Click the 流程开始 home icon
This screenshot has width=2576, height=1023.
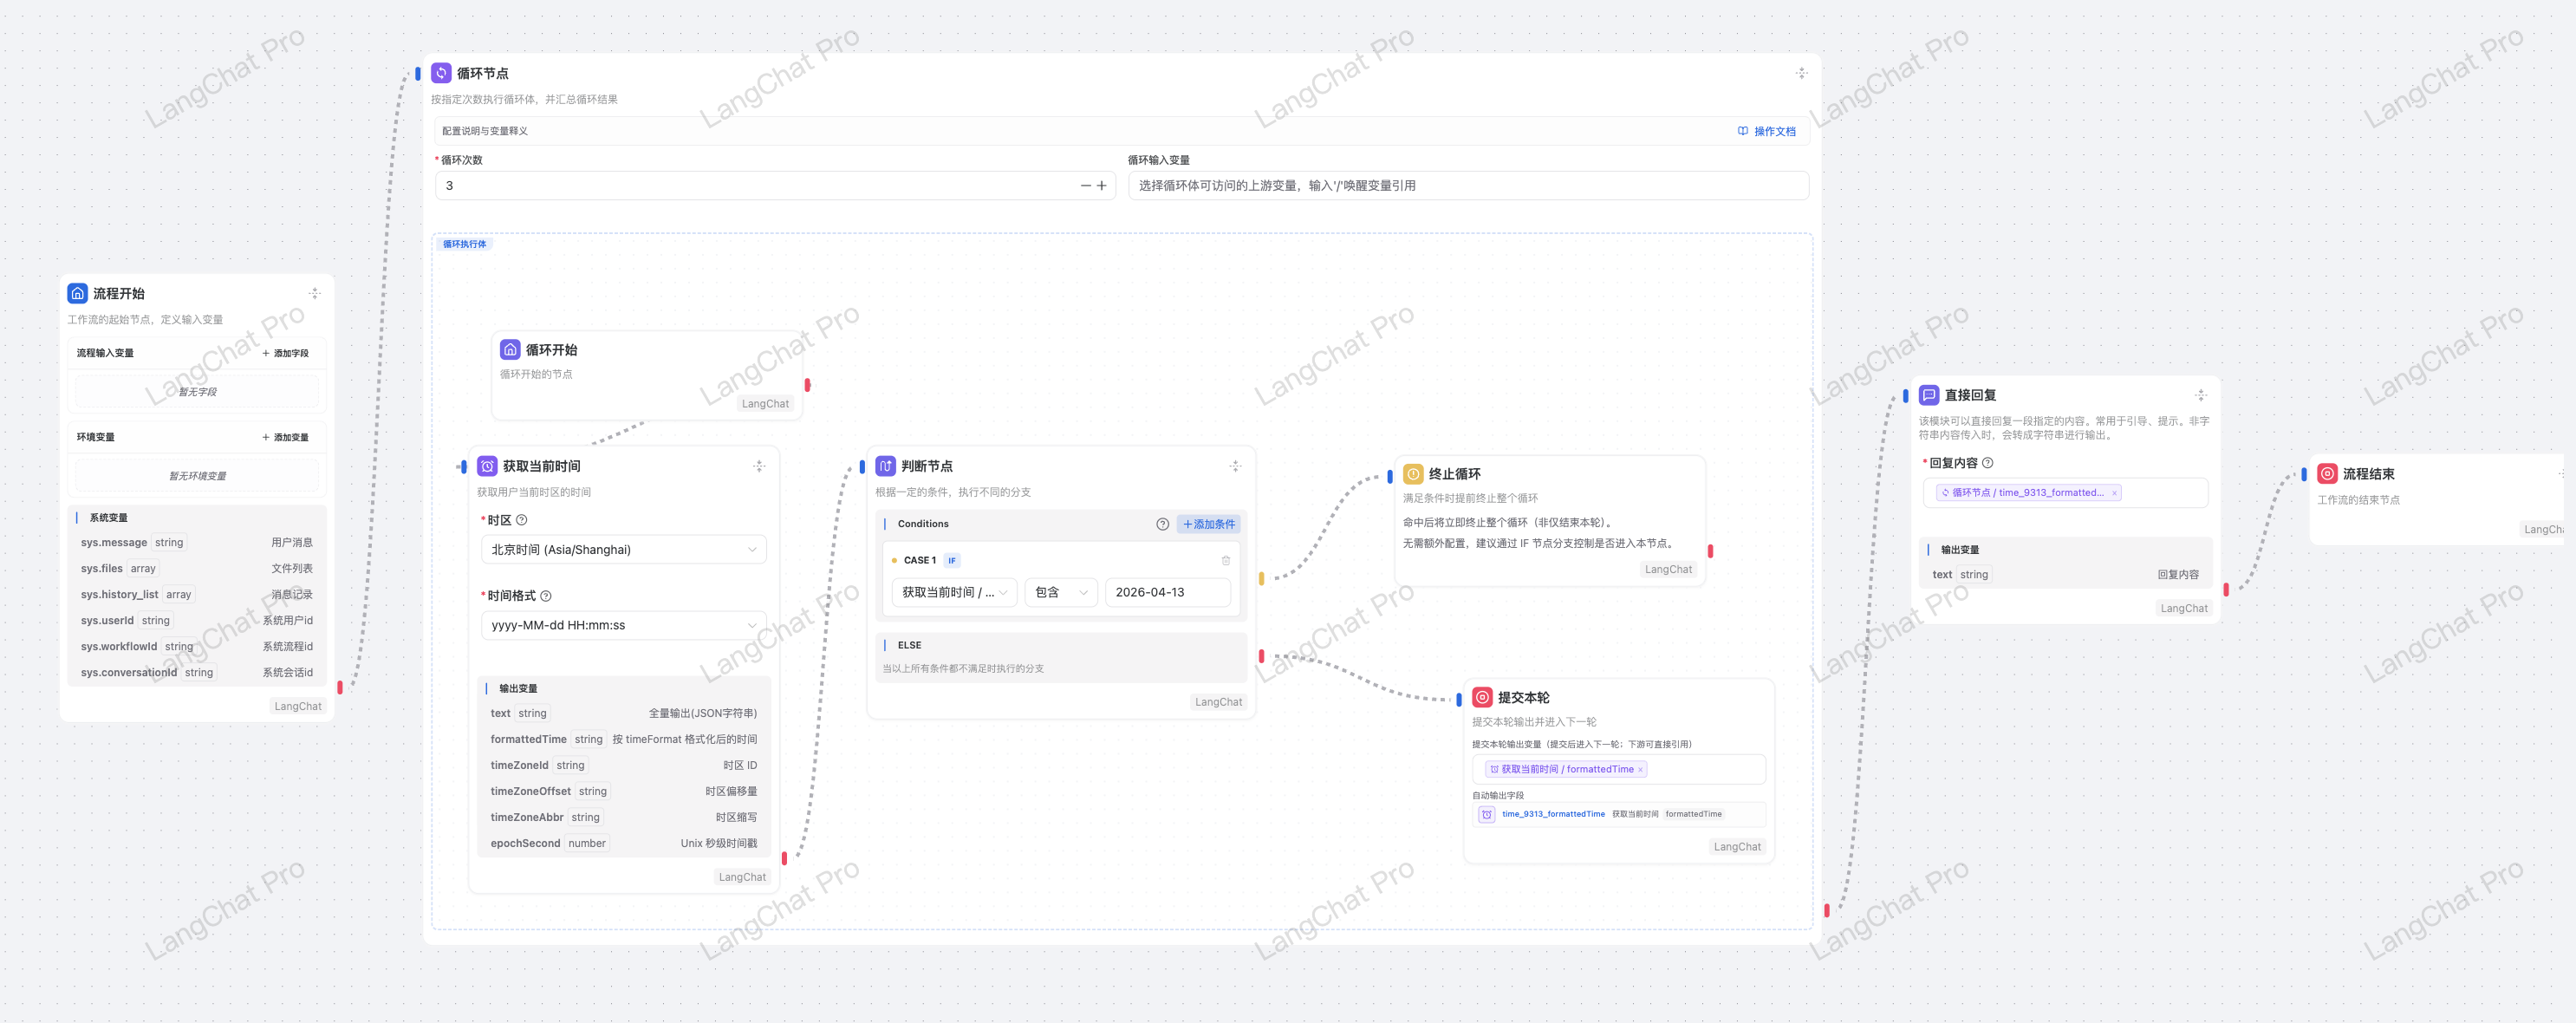pos(77,293)
